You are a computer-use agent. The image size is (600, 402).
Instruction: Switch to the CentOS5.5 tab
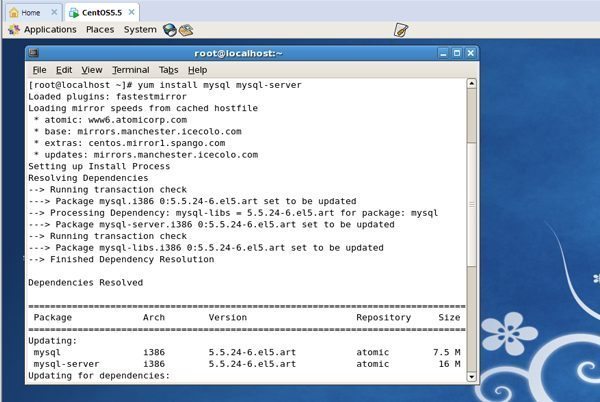[102, 13]
